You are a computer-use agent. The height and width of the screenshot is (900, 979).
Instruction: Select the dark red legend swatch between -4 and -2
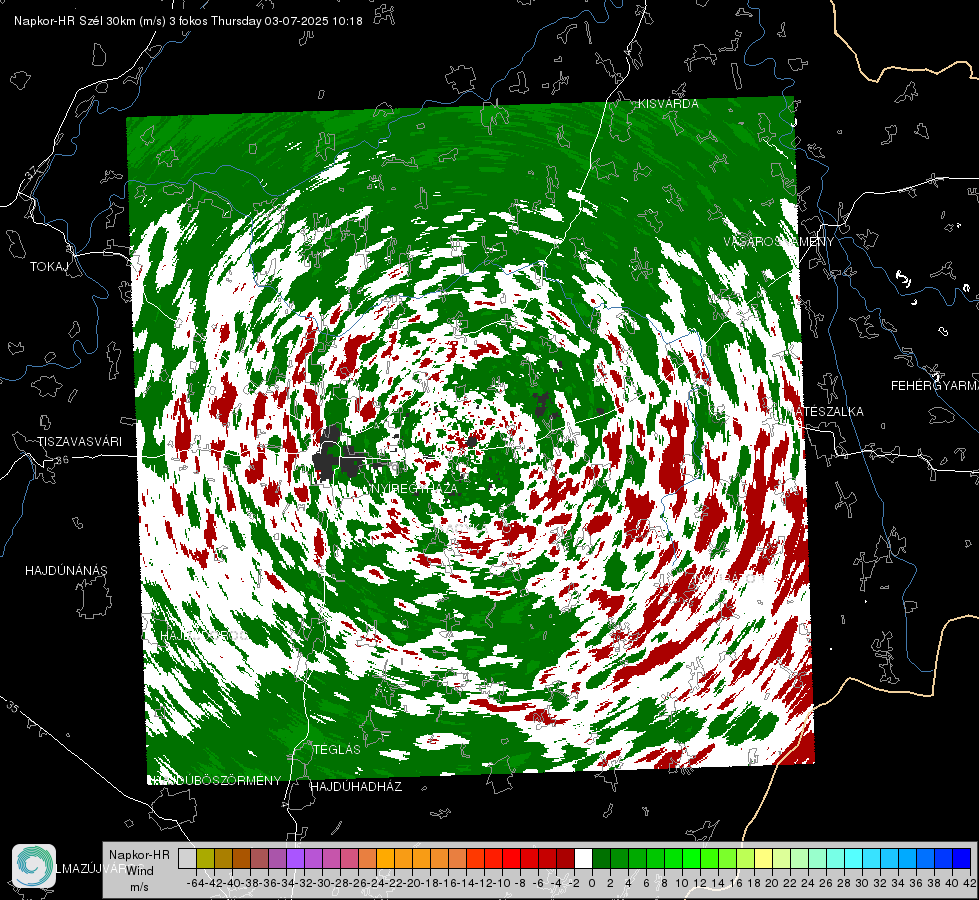(x=565, y=859)
